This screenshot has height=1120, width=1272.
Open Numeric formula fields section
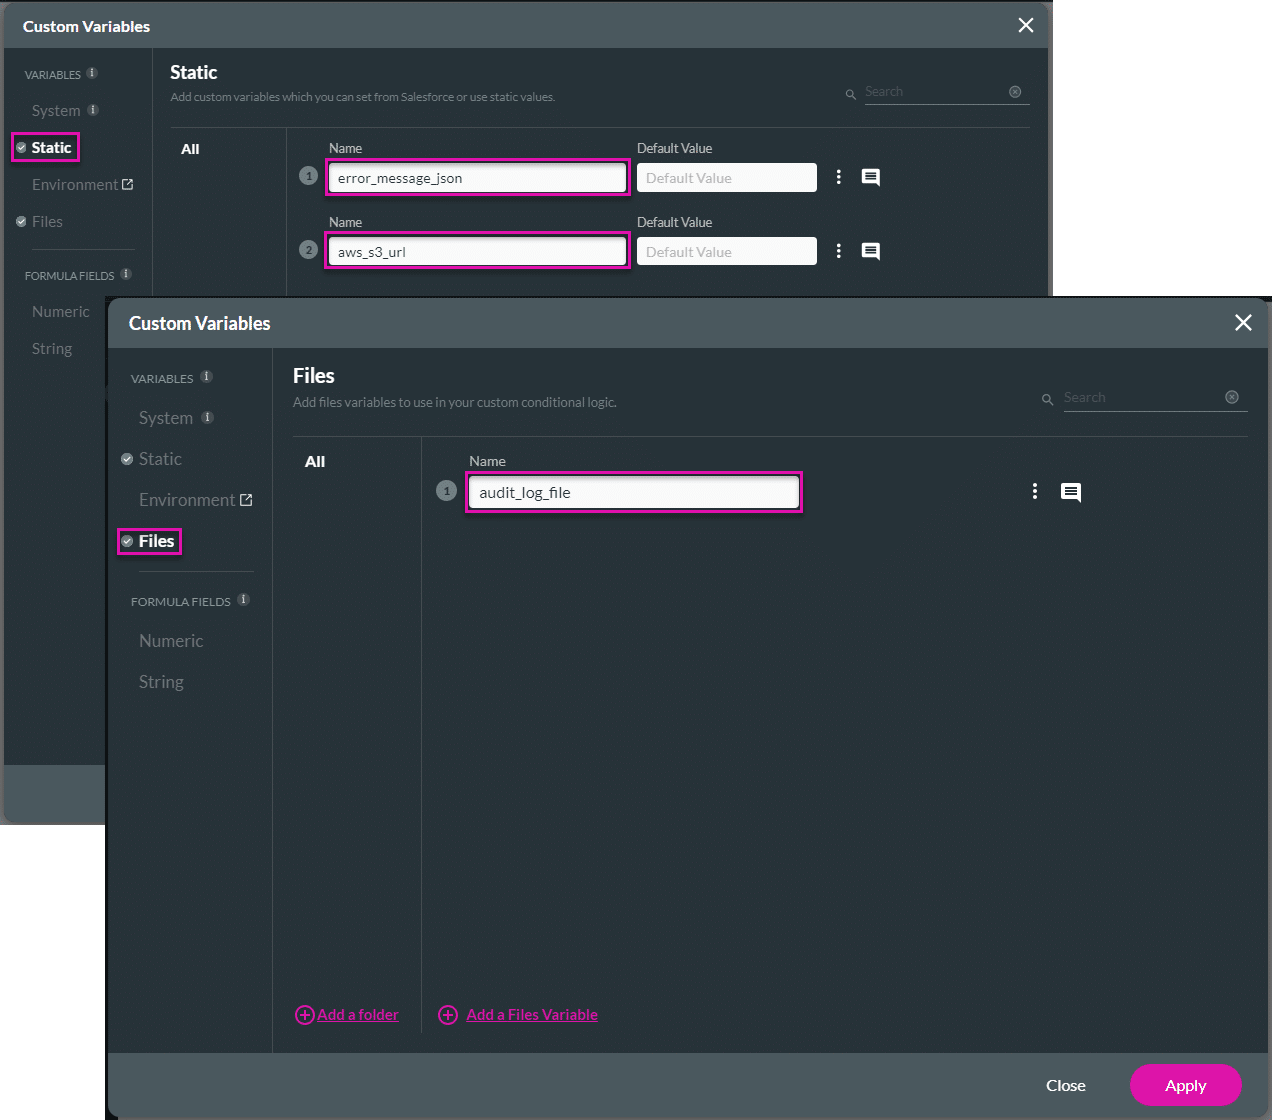click(x=171, y=641)
